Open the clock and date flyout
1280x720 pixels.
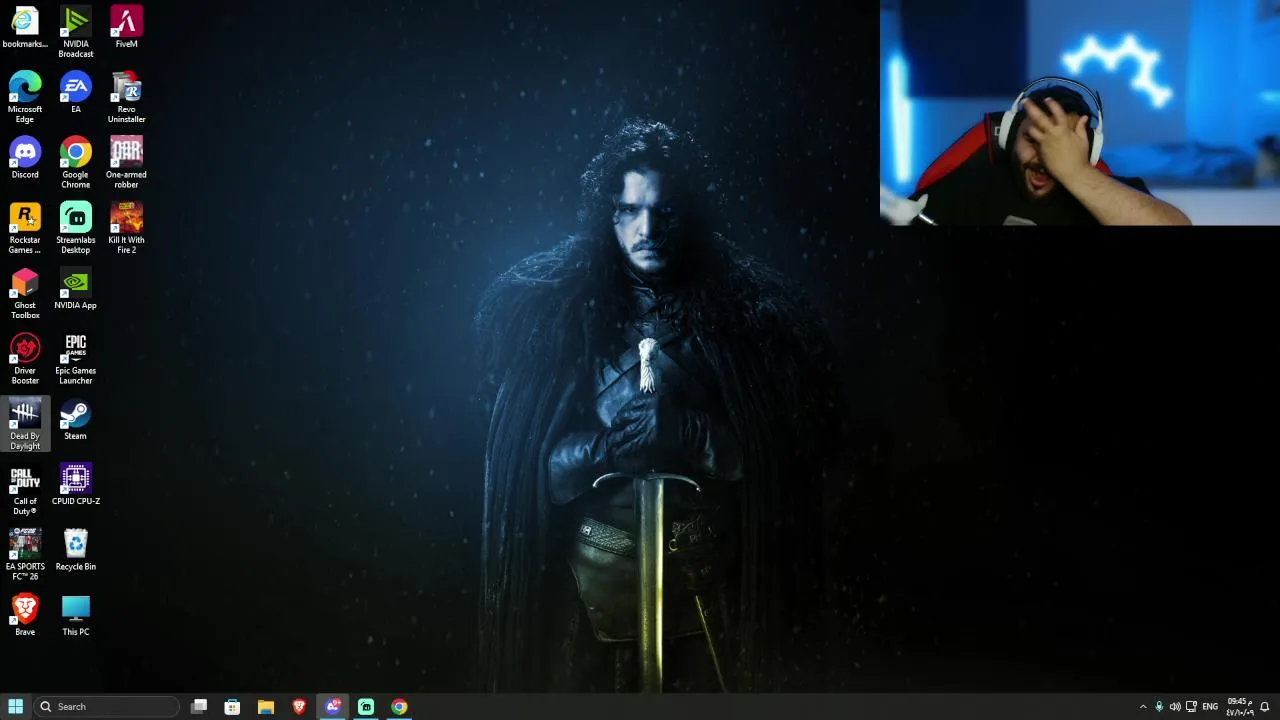coord(1240,707)
